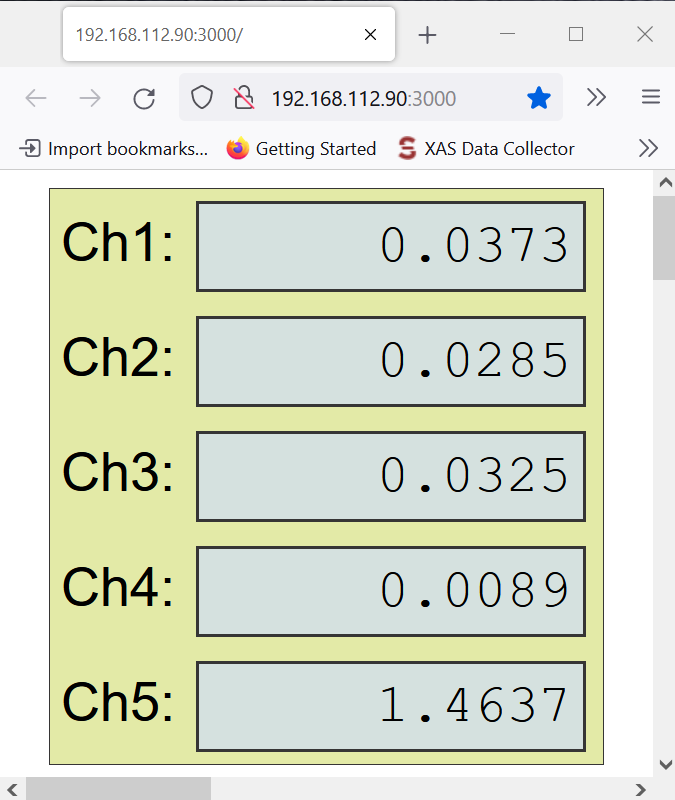The image size is (675, 800).
Task: Click the horizontal scrollbar left arrow
Action: [x=12, y=789]
